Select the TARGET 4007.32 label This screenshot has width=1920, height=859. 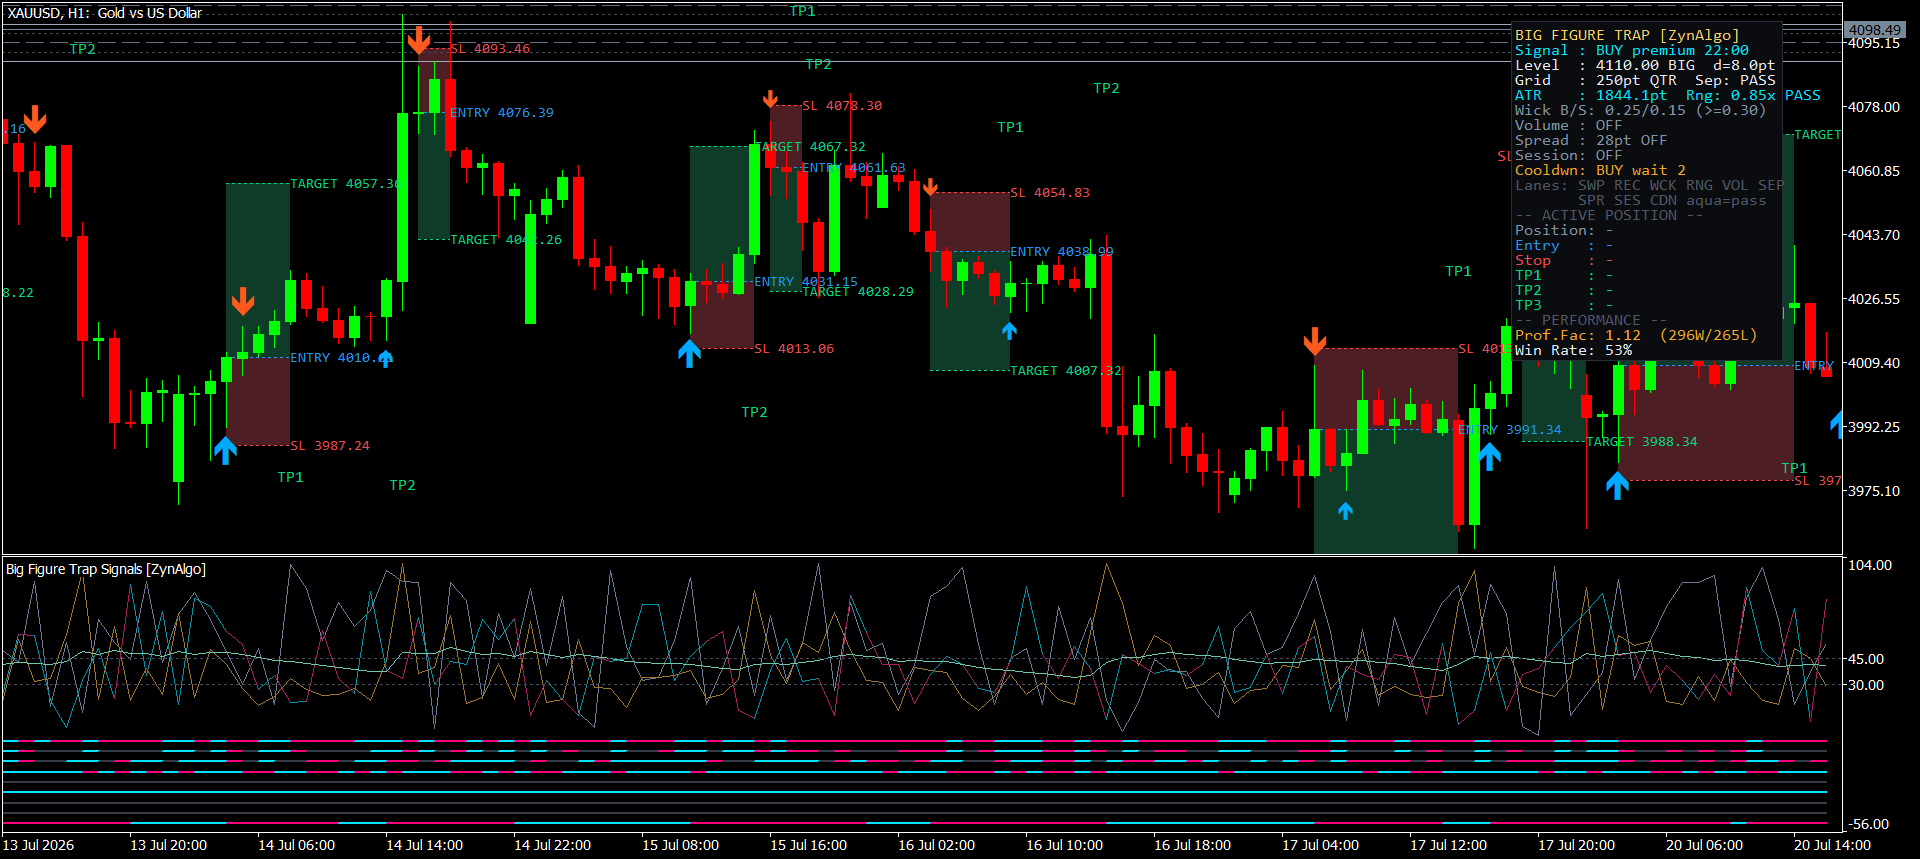[1066, 371]
